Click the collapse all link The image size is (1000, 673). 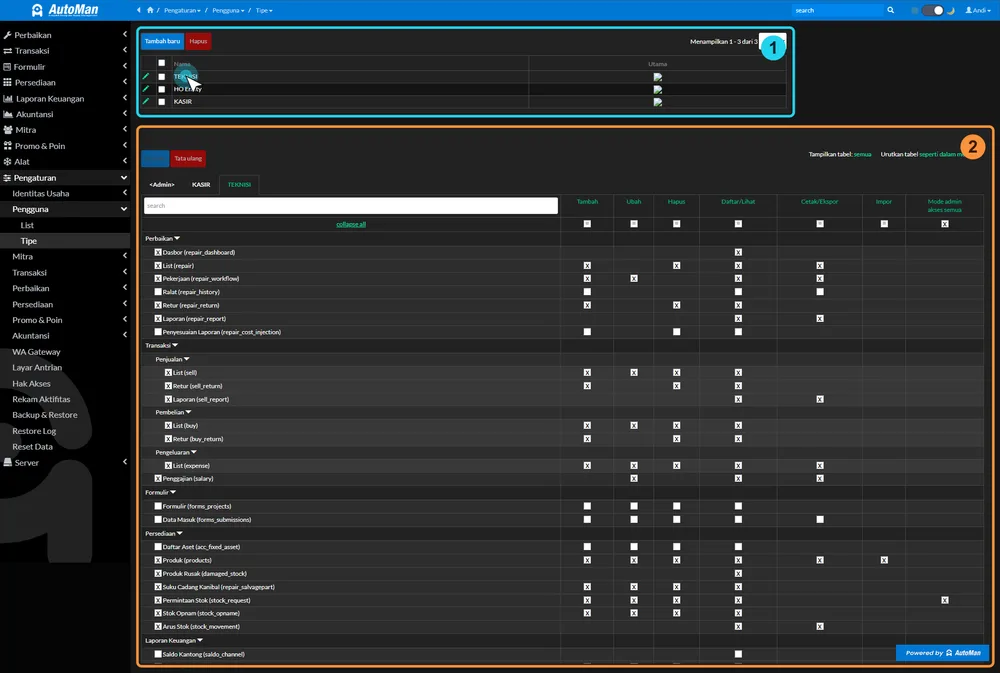pos(351,224)
